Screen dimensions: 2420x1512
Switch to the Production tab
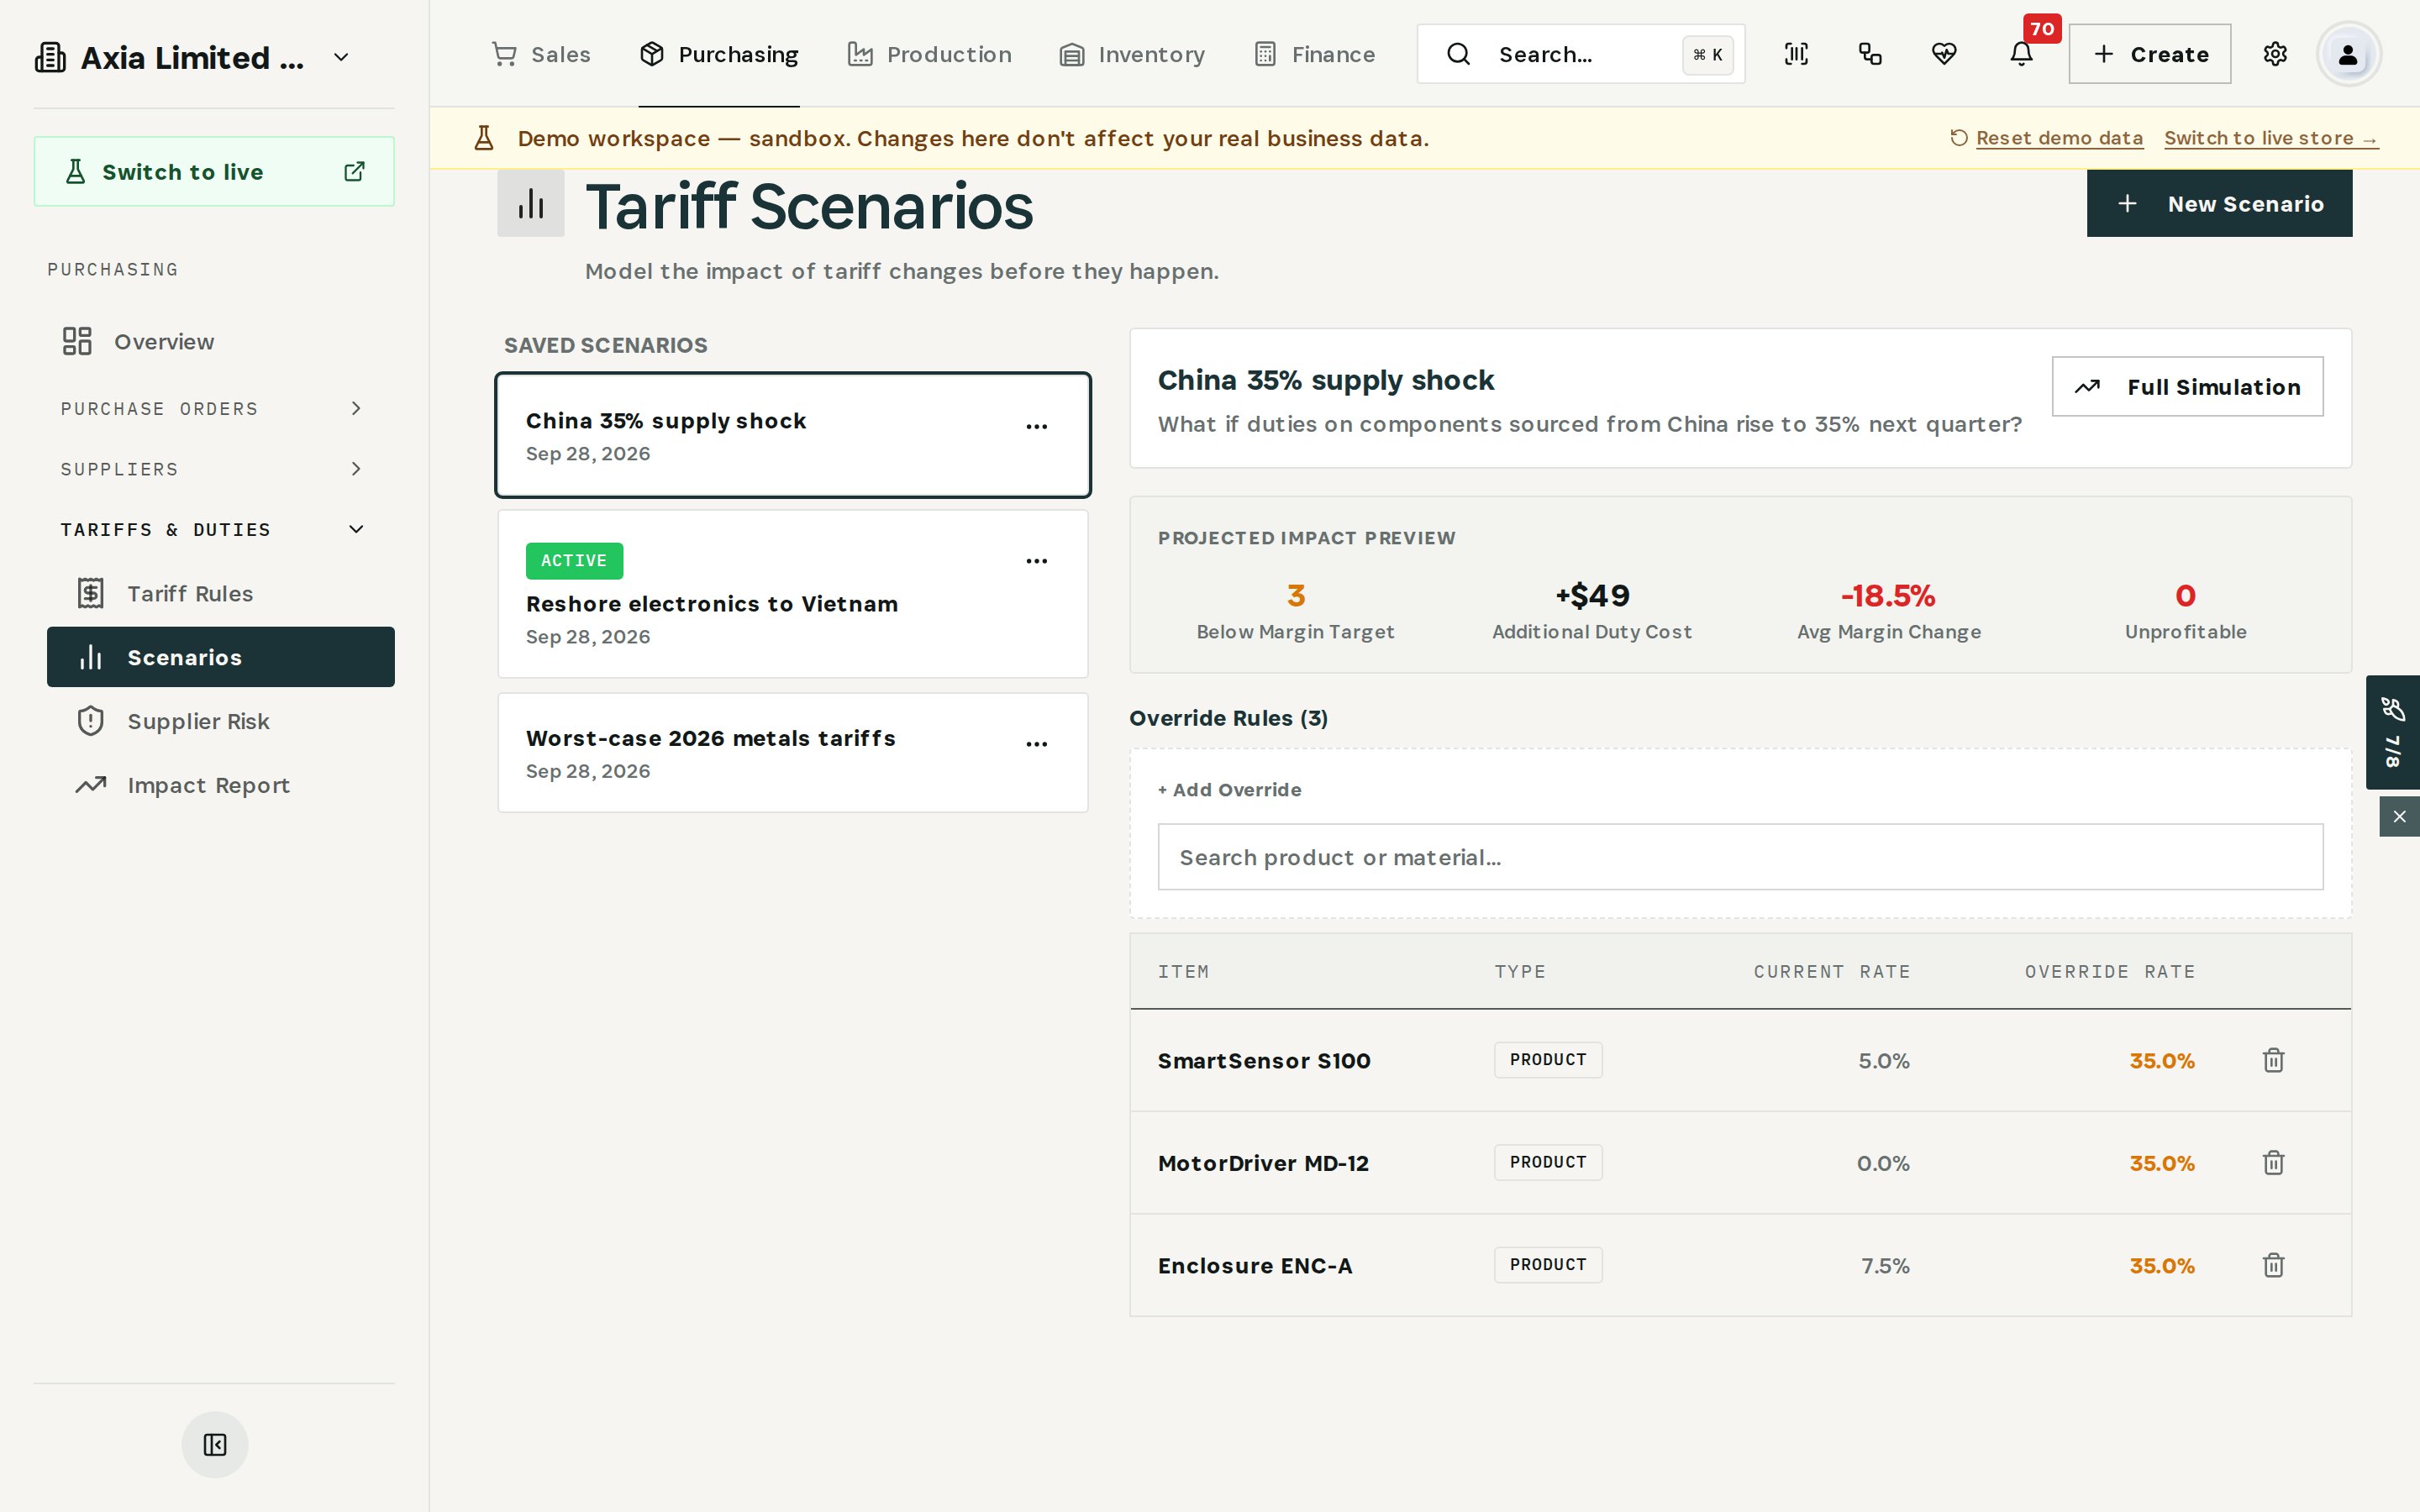tap(929, 54)
